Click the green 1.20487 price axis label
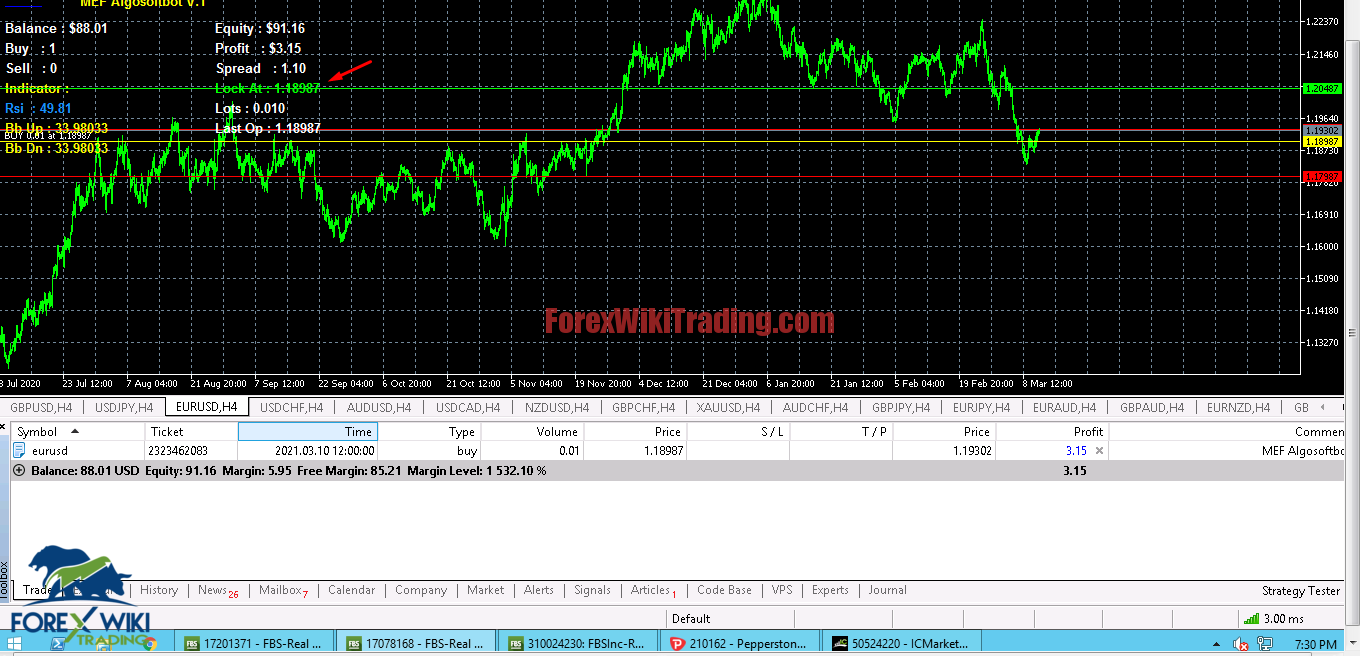 (1322, 88)
